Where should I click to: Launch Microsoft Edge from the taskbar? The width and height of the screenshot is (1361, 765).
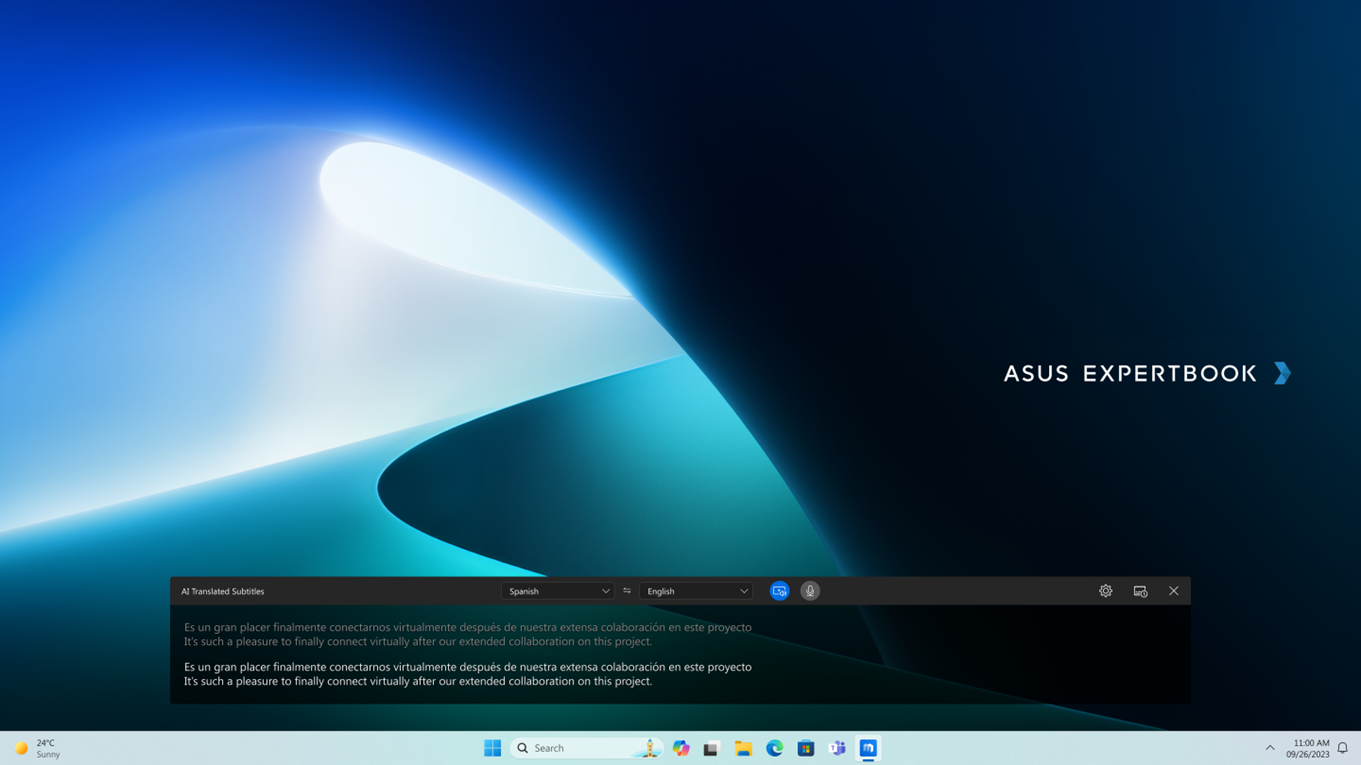click(x=774, y=748)
